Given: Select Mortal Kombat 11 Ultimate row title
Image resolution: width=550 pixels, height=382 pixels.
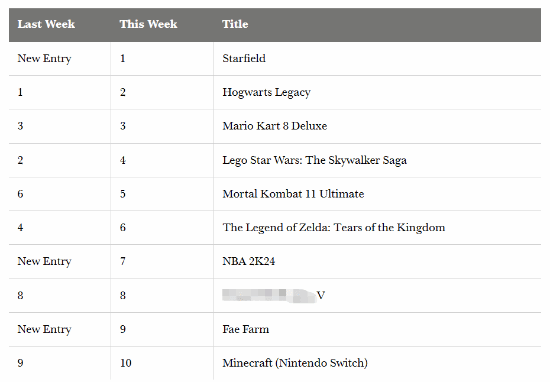Looking at the screenshot, I should (293, 194).
